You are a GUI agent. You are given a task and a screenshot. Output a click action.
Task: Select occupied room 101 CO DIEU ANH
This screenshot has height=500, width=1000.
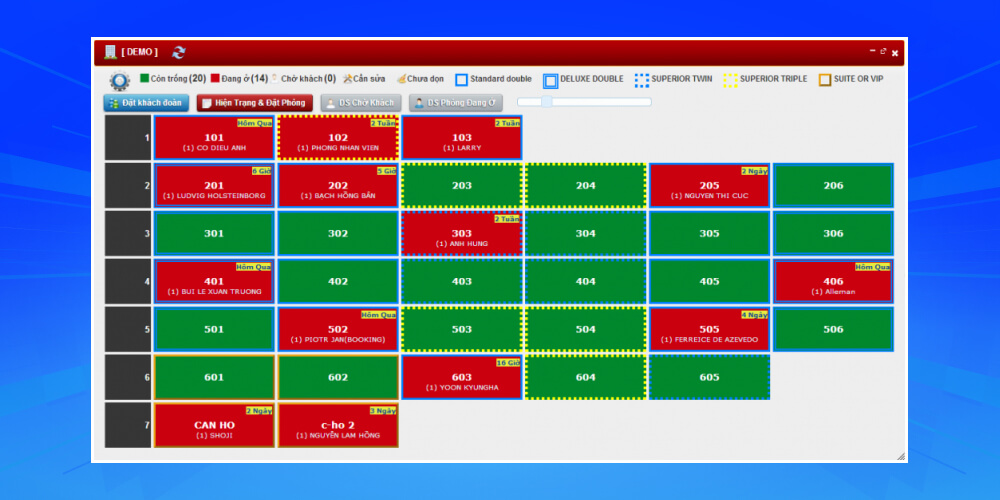pyautogui.click(x=214, y=138)
